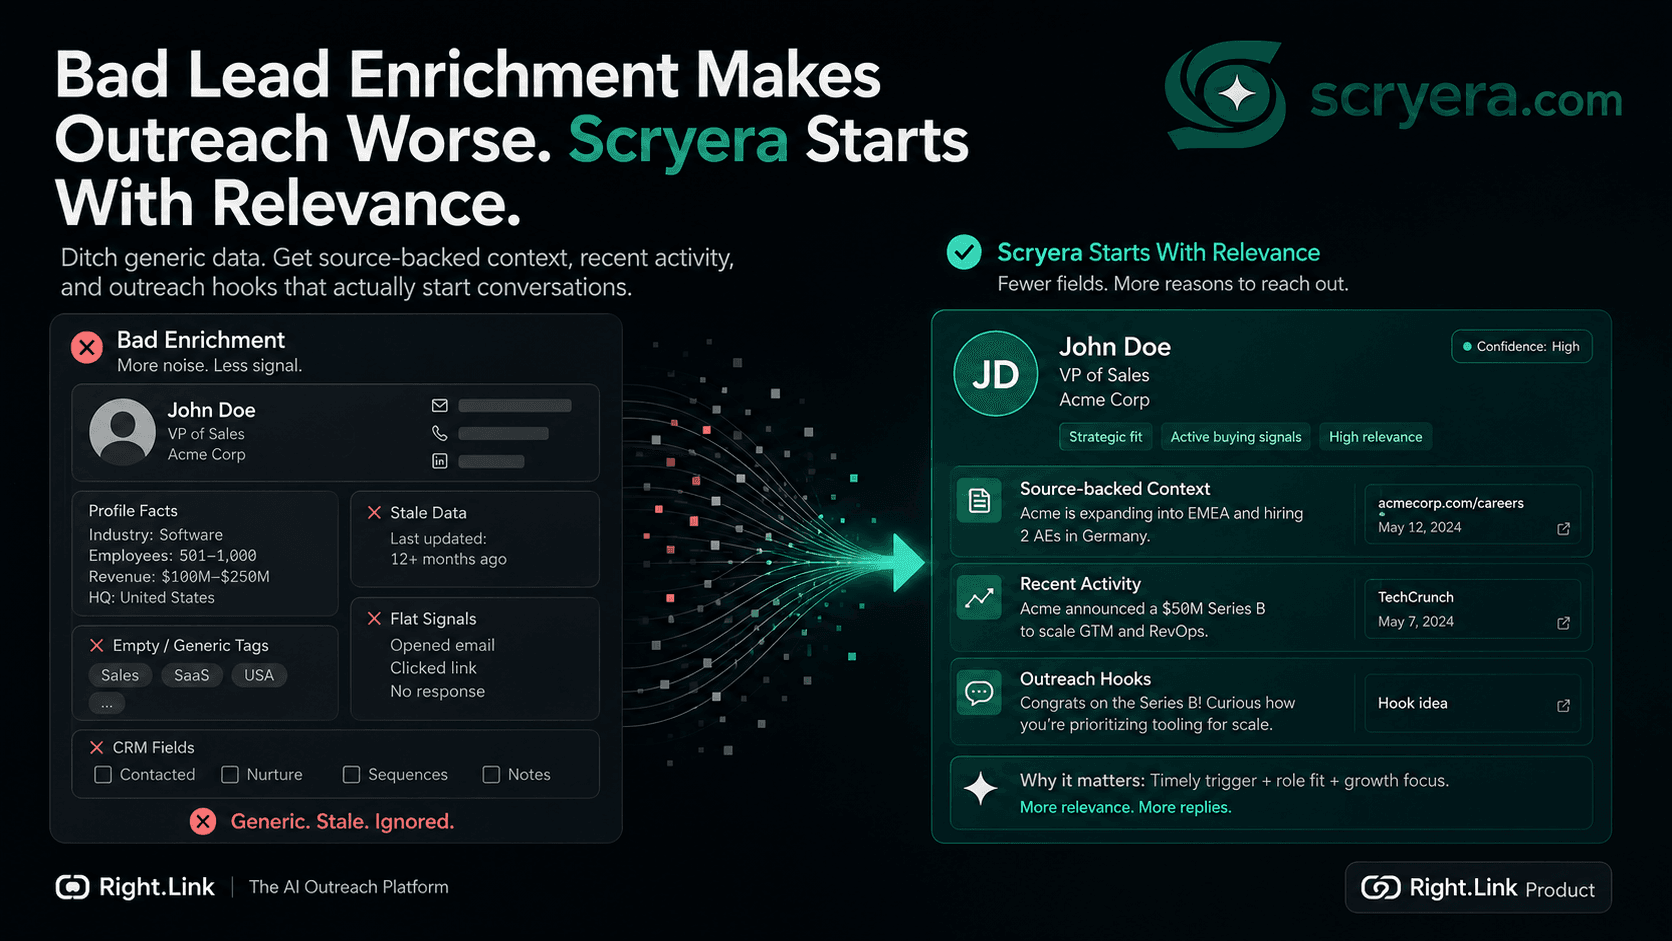Click the X icon beside CRM Fields

[97, 747]
